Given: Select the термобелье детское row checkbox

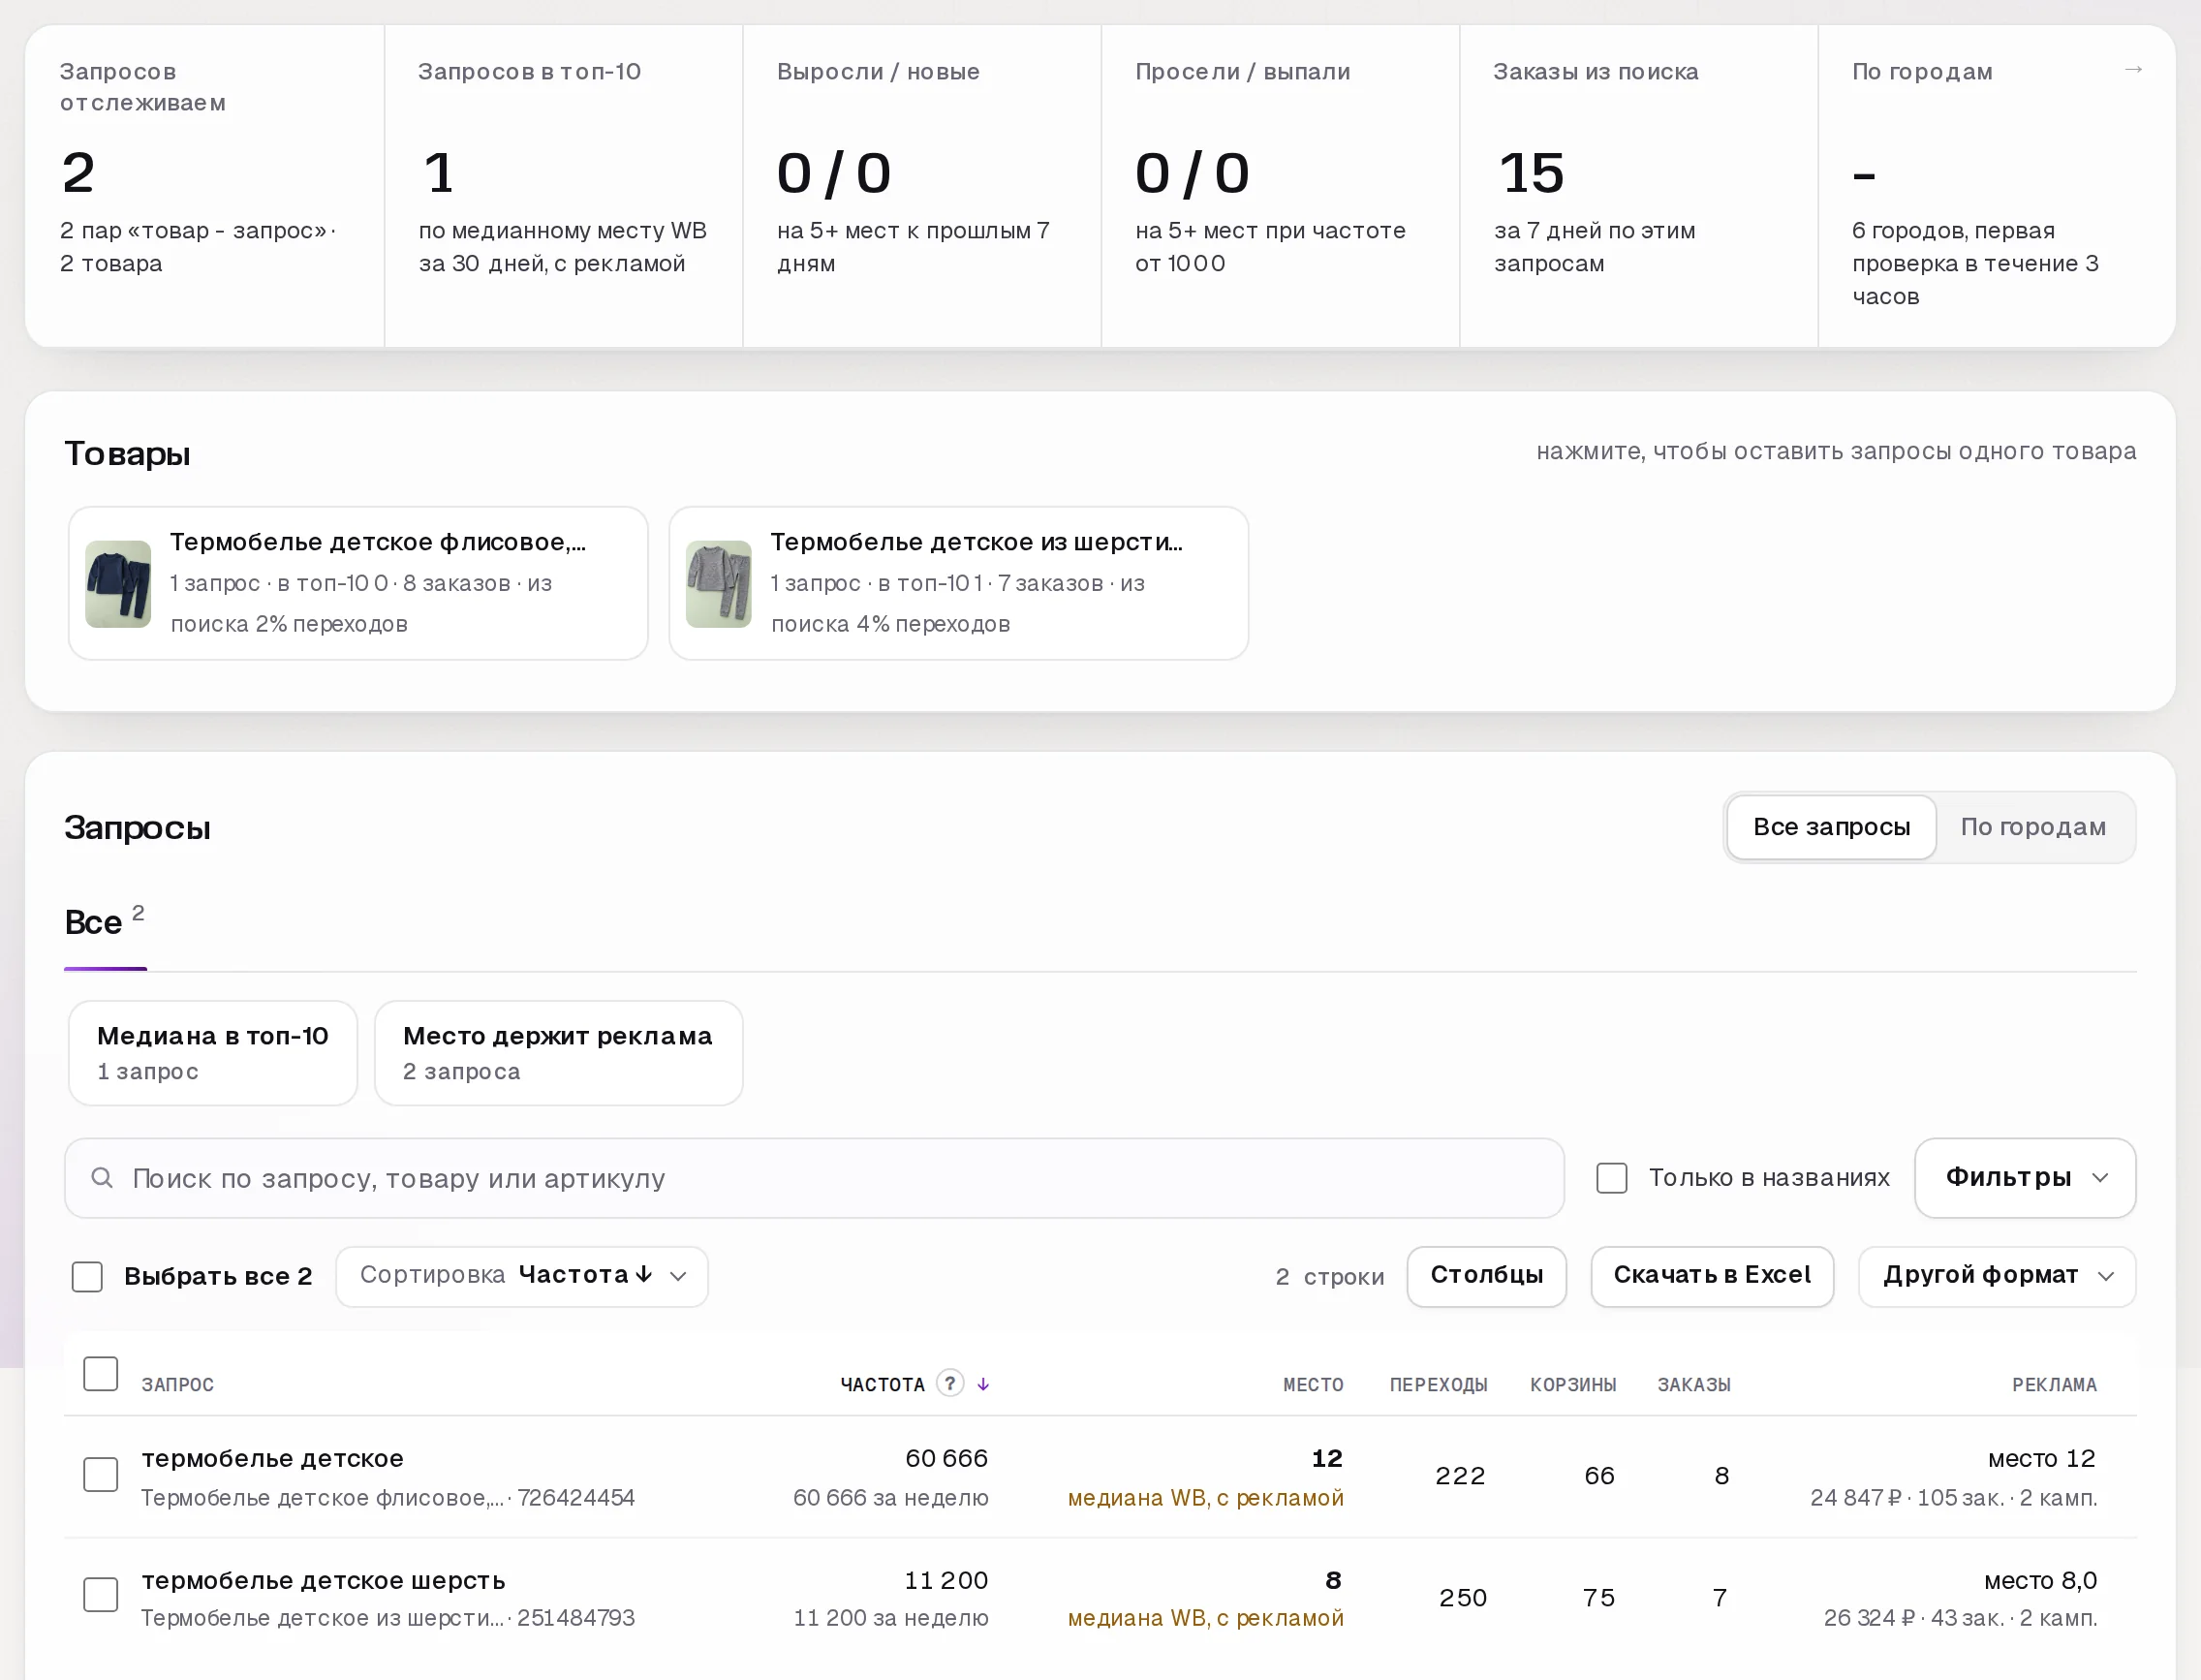Looking at the screenshot, I should point(100,1474).
